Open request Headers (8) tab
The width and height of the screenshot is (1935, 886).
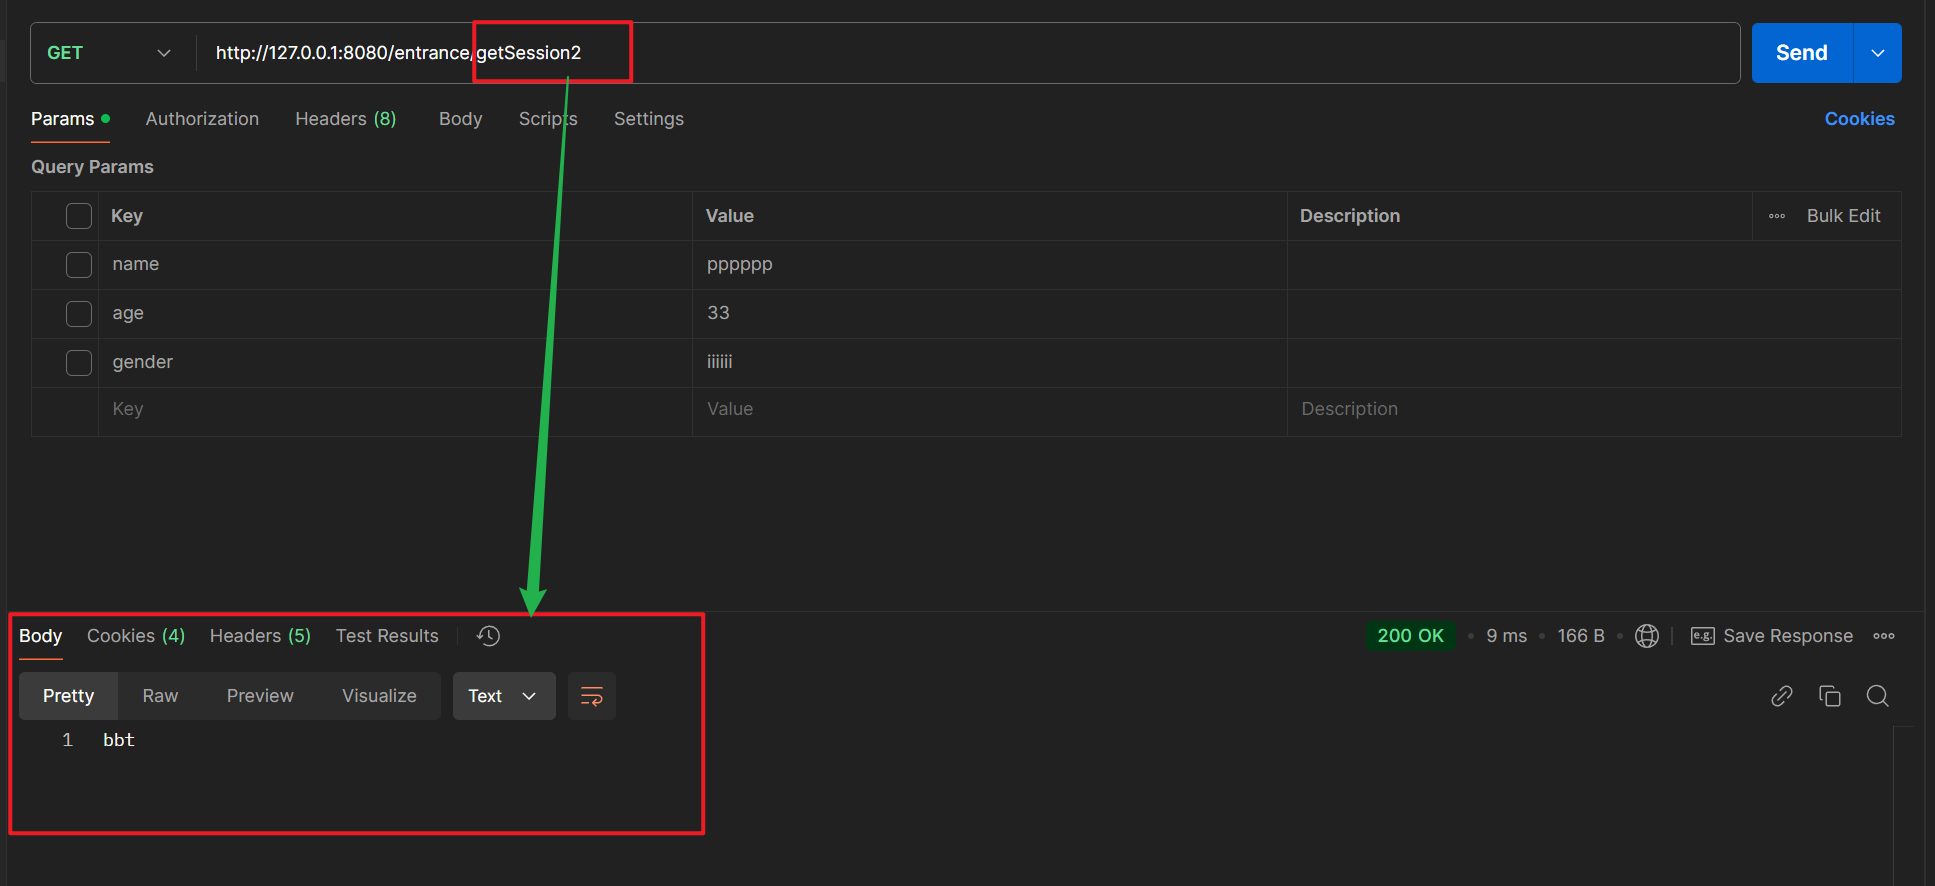coord(346,119)
